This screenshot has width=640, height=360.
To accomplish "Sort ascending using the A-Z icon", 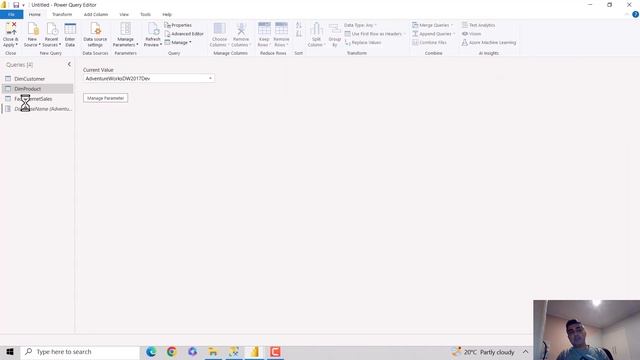I will click(299, 25).
